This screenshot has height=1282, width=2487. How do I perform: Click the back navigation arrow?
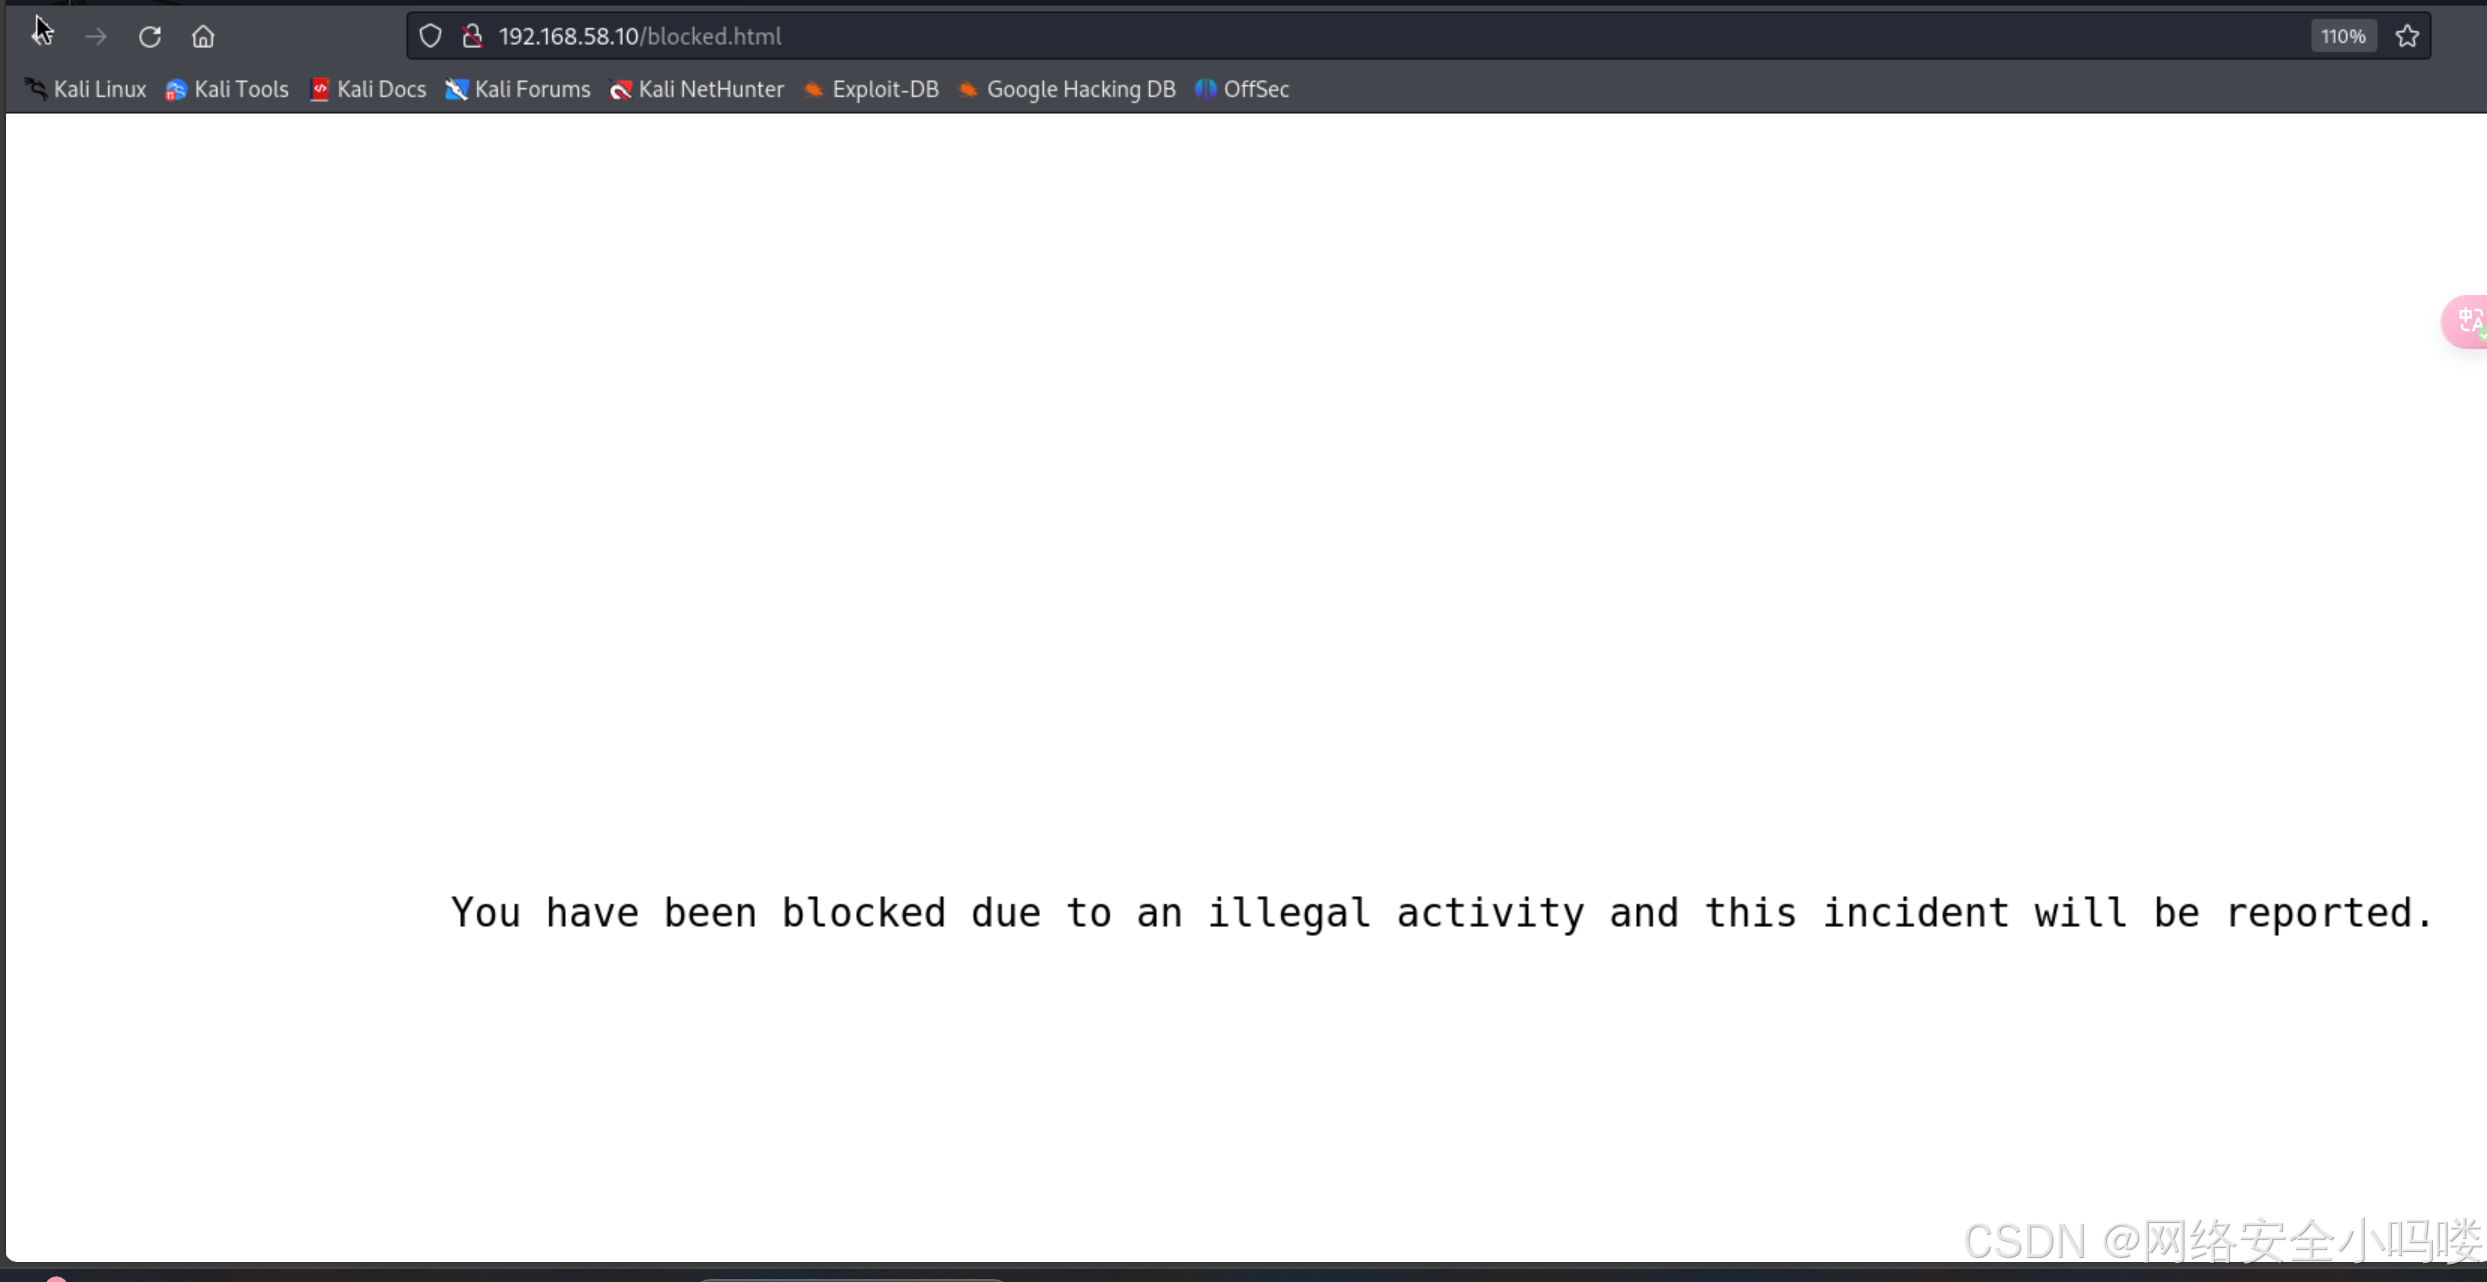(42, 37)
